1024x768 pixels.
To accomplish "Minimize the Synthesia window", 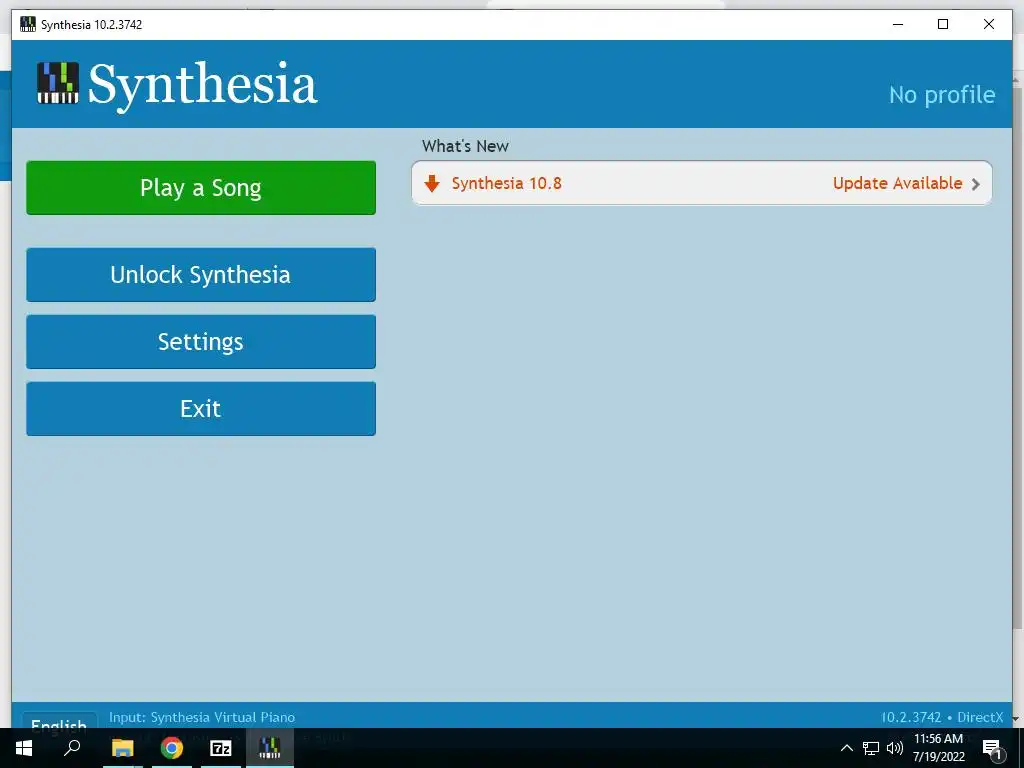I will (x=898, y=24).
